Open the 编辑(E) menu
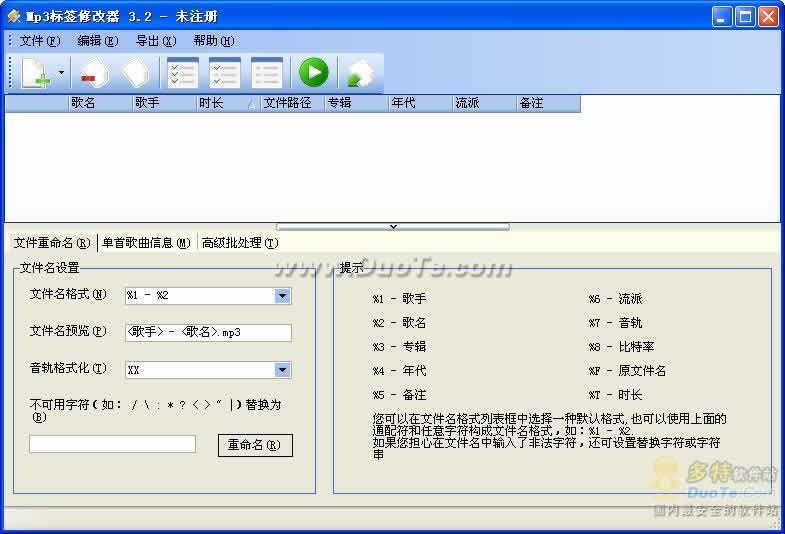 98,41
